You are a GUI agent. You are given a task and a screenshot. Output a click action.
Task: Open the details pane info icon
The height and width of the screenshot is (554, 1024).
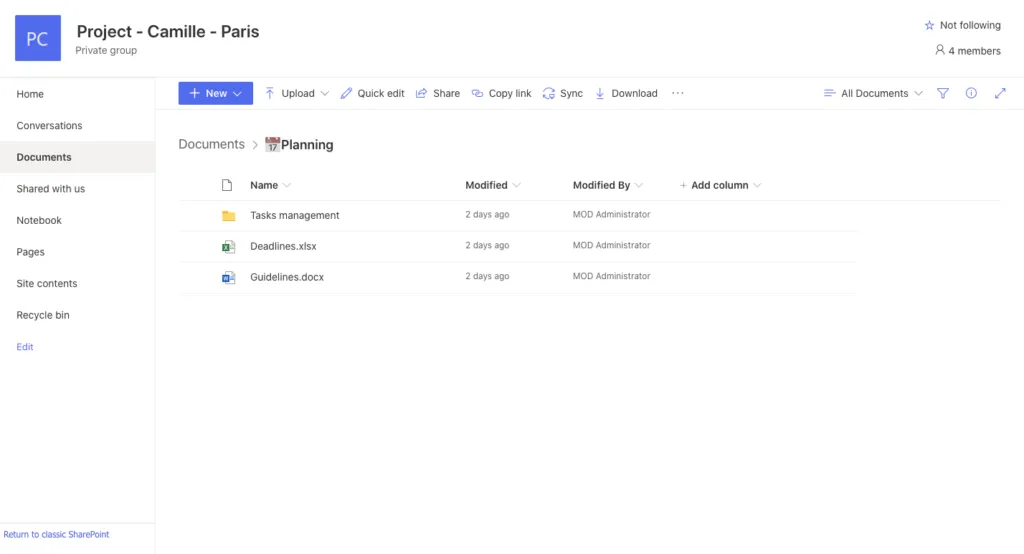[971, 93]
